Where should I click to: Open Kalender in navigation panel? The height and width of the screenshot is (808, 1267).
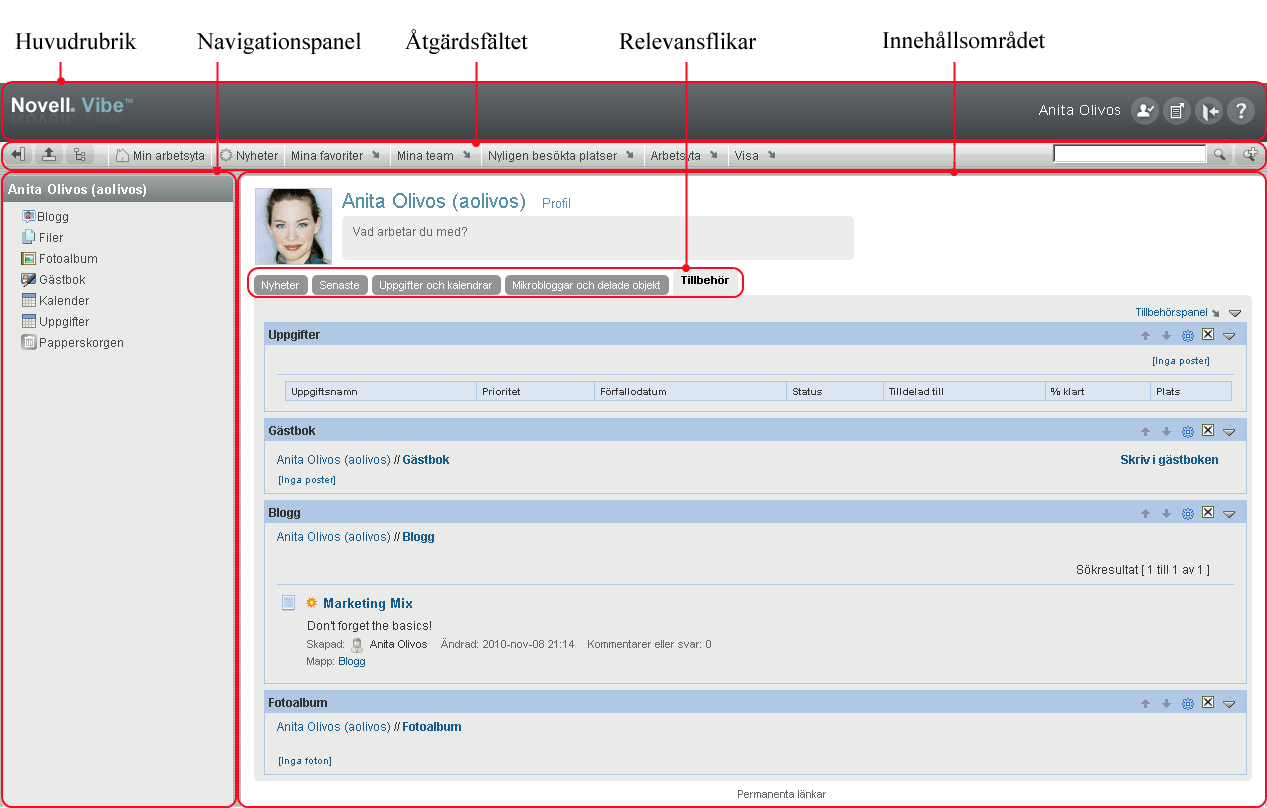(56, 301)
